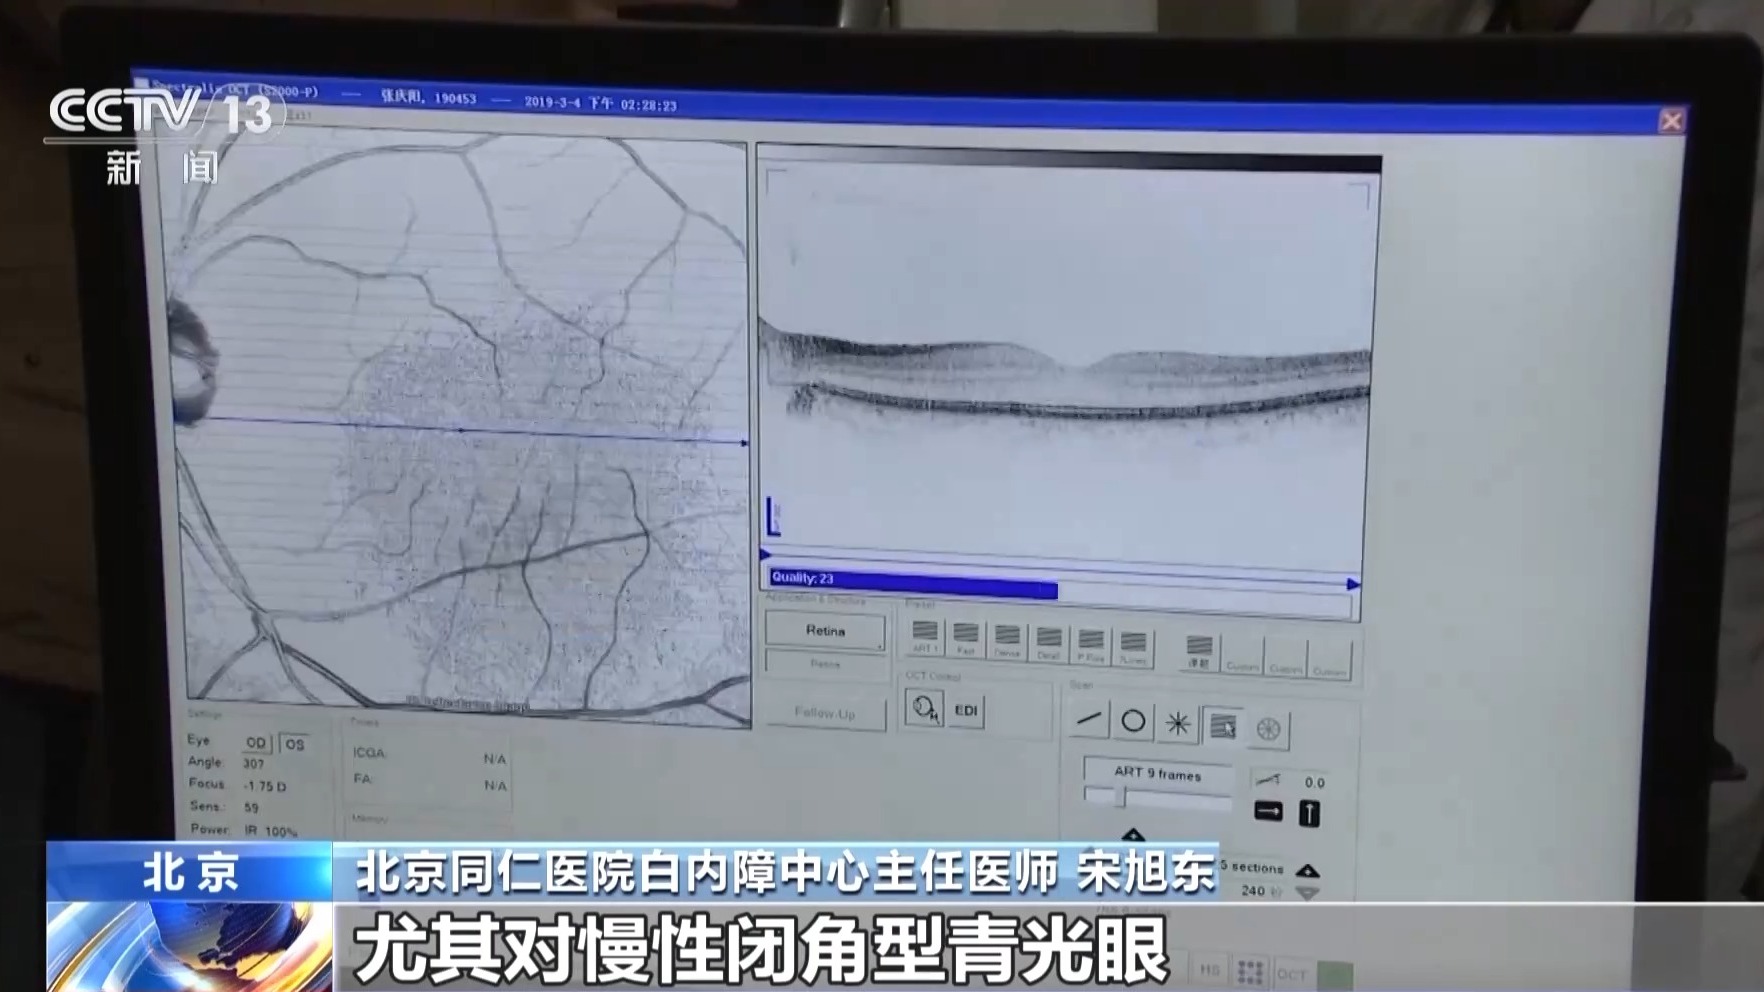The height and width of the screenshot is (992, 1764).
Task: Adjust the ART frames slider
Action: [x=1120, y=797]
